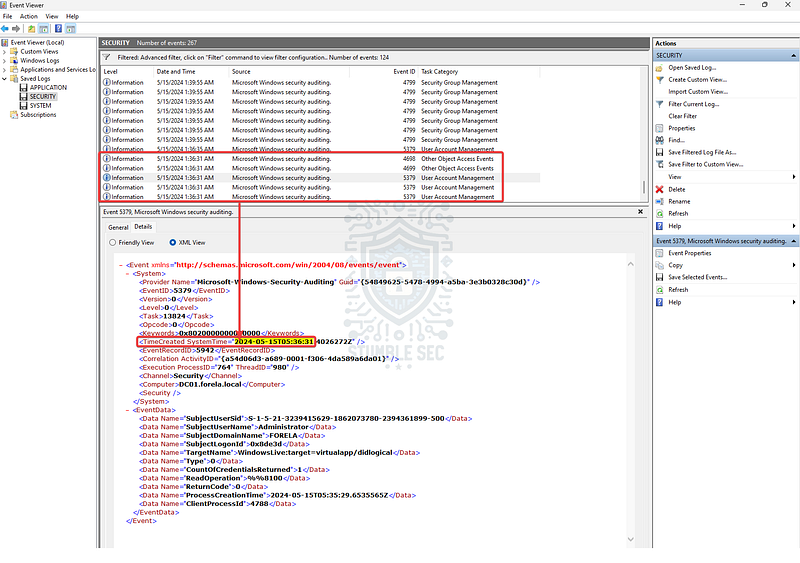
Task: Click the Copy icon in Actions
Action: tap(659, 265)
